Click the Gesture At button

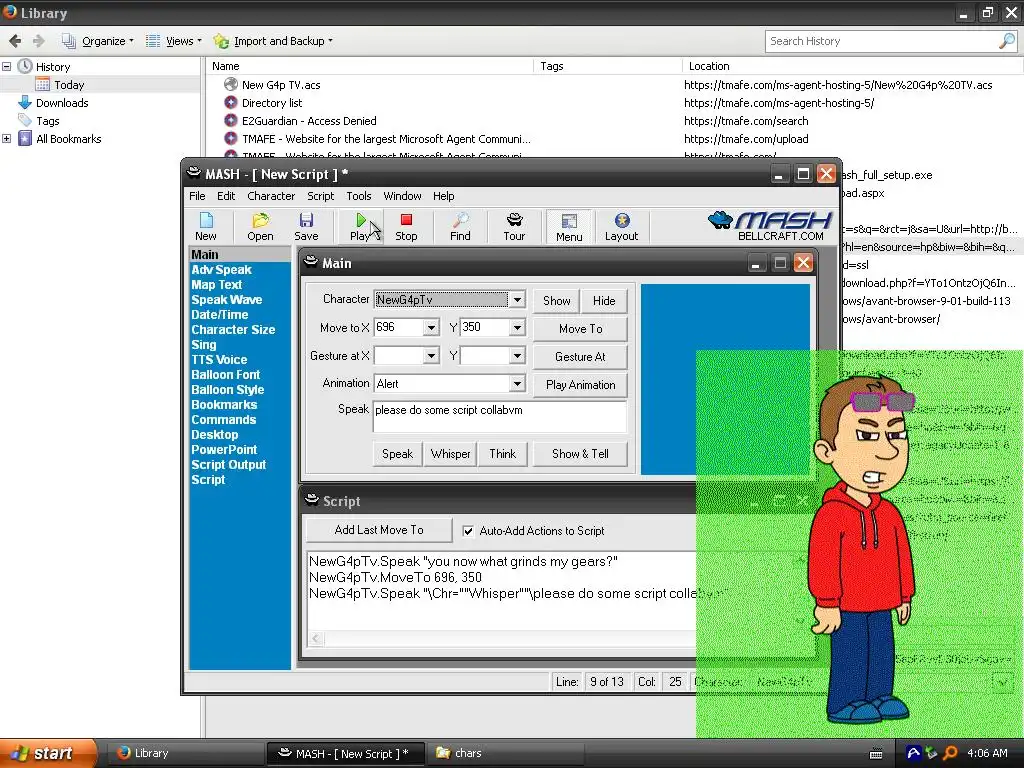[x=580, y=357]
